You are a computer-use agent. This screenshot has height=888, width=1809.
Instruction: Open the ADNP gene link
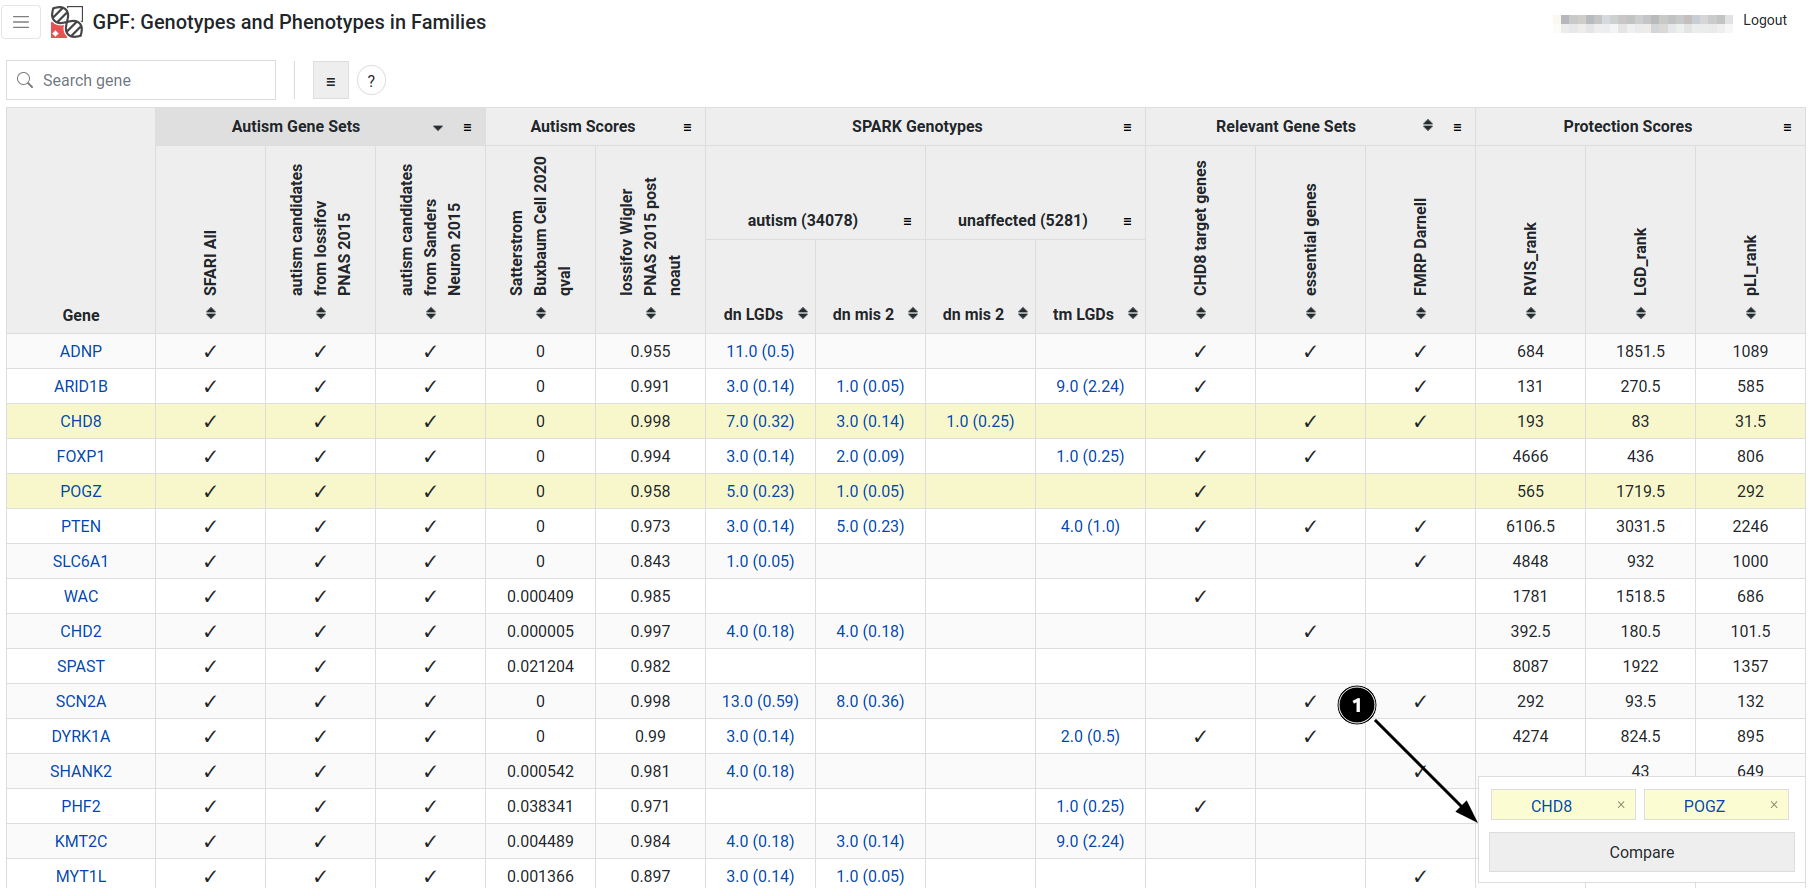(x=81, y=351)
